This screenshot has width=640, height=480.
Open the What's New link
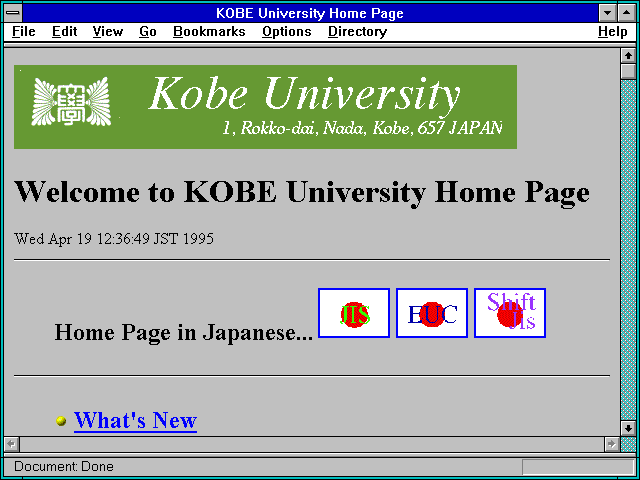coord(136,420)
